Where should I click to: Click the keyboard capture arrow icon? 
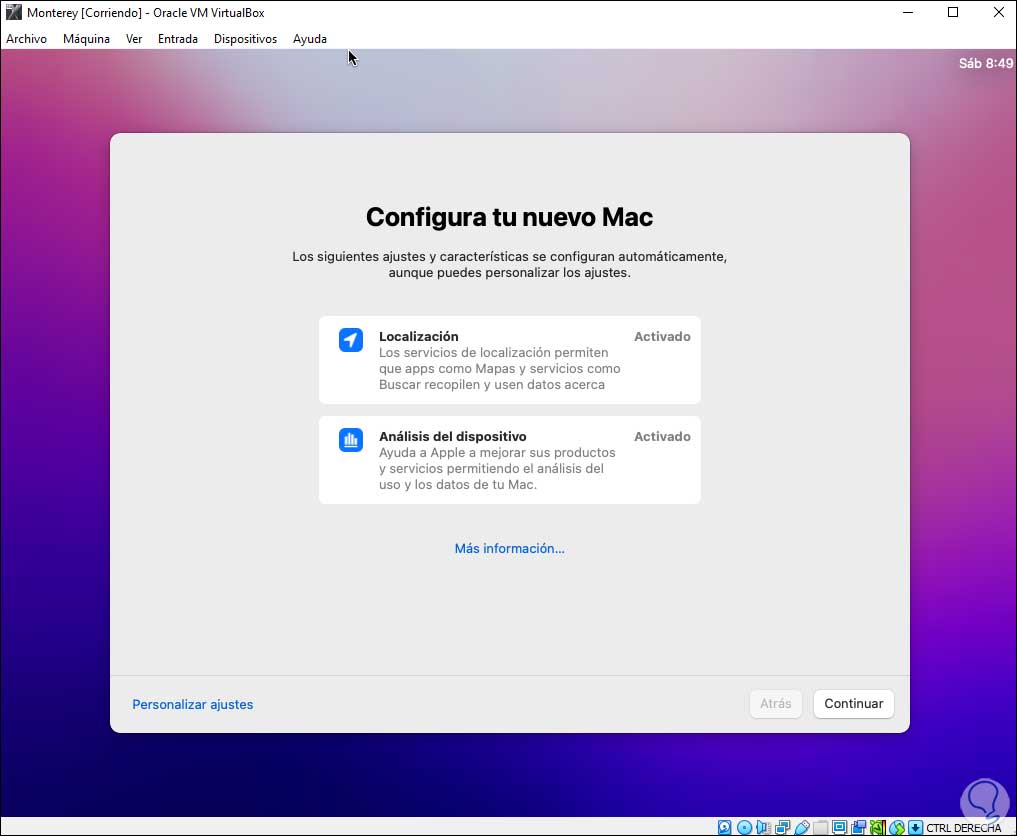(915, 828)
